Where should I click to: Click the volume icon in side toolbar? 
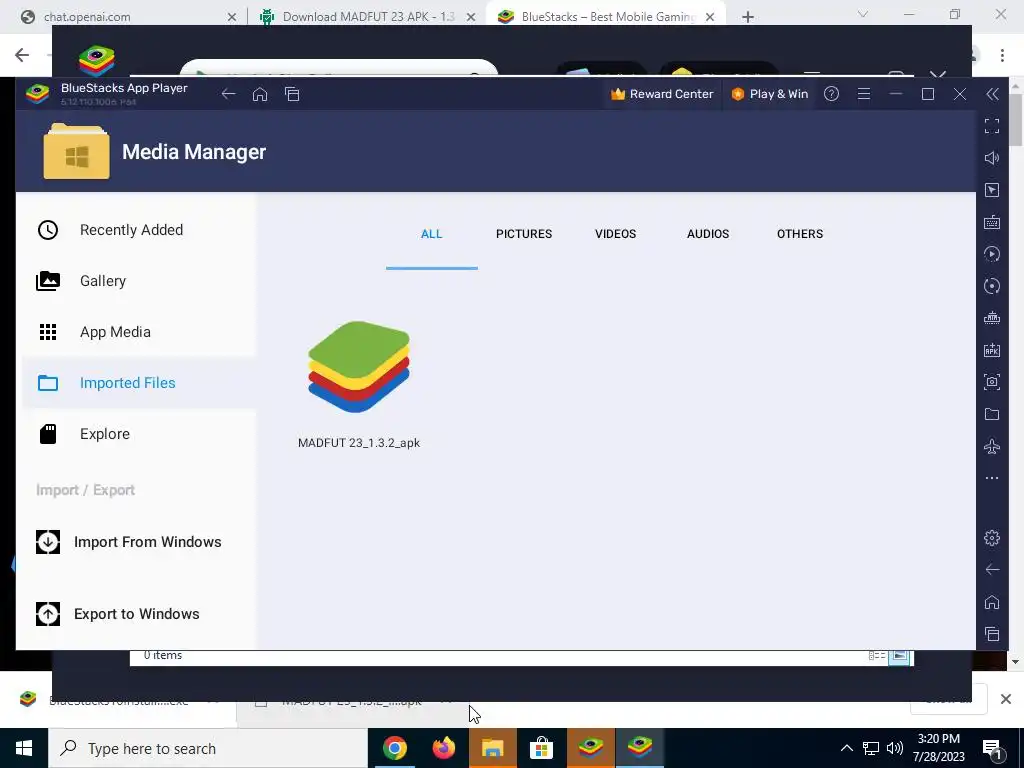click(x=992, y=158)
